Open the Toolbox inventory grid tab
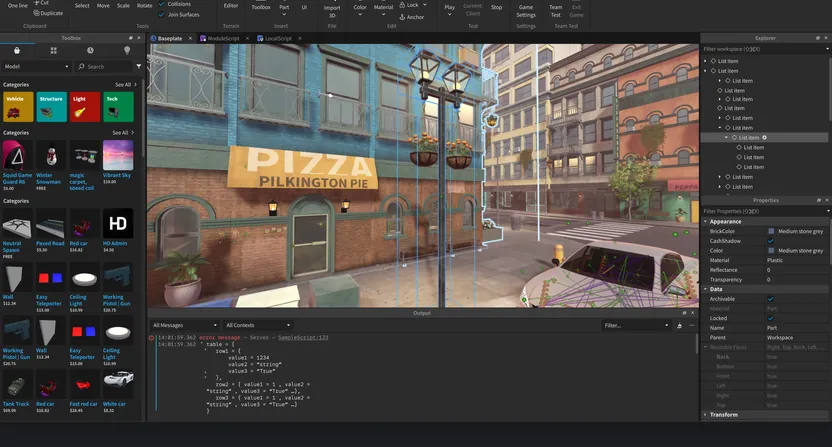832x447 pixels. (x=54, y=50)
